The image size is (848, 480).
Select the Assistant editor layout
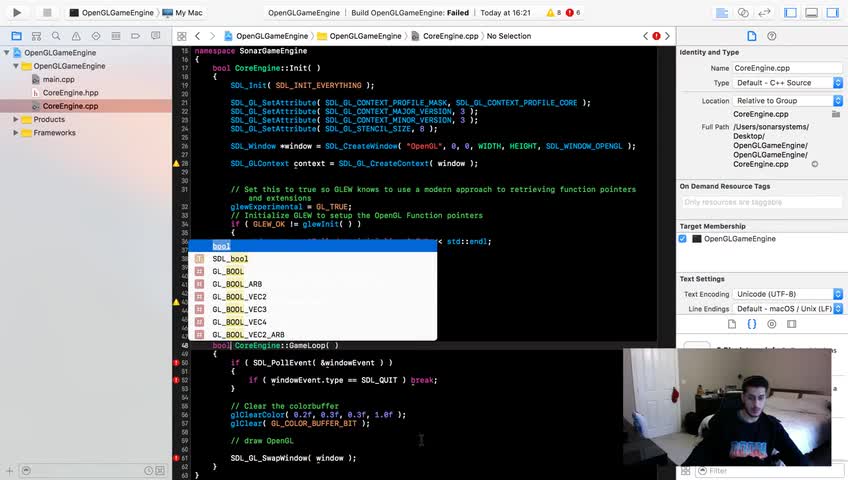coord(743,12)
